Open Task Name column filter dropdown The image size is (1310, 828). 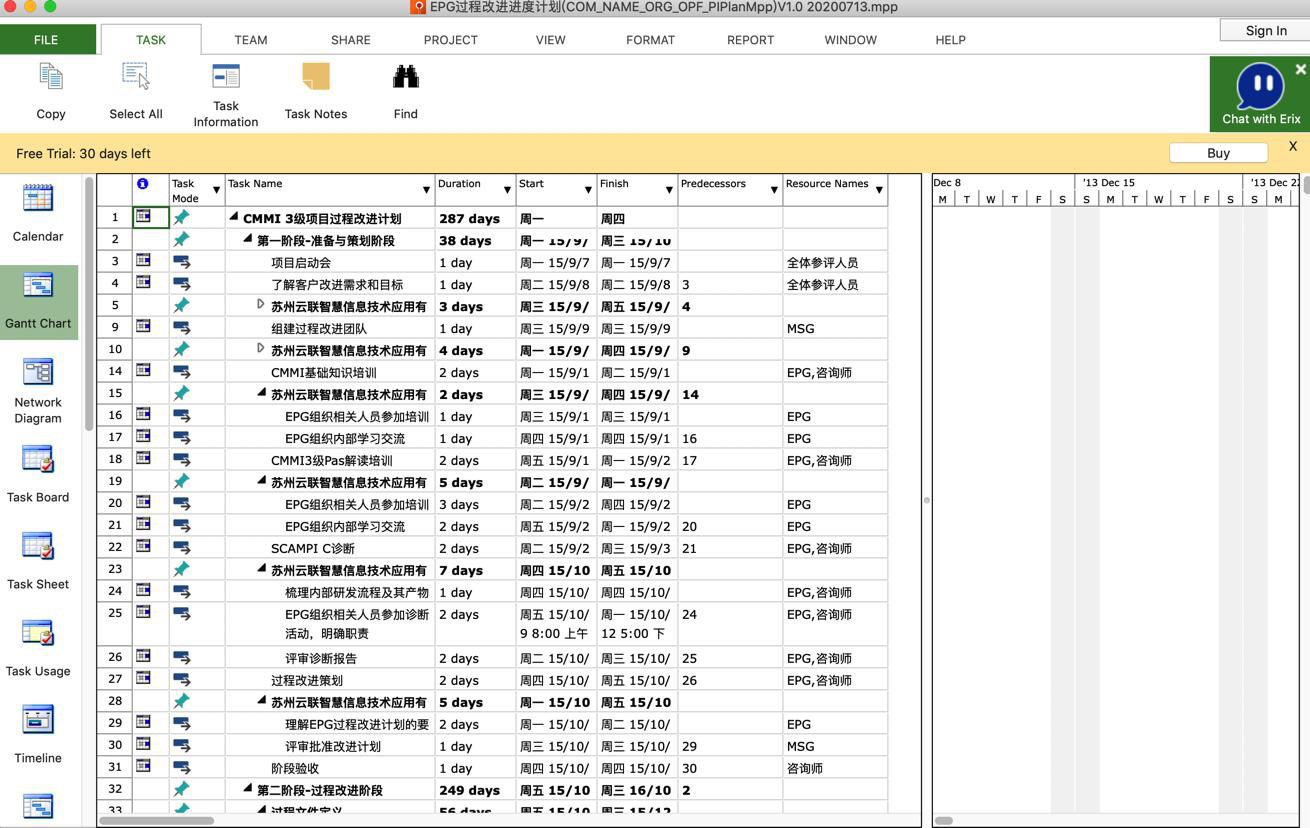click(426, 190)
